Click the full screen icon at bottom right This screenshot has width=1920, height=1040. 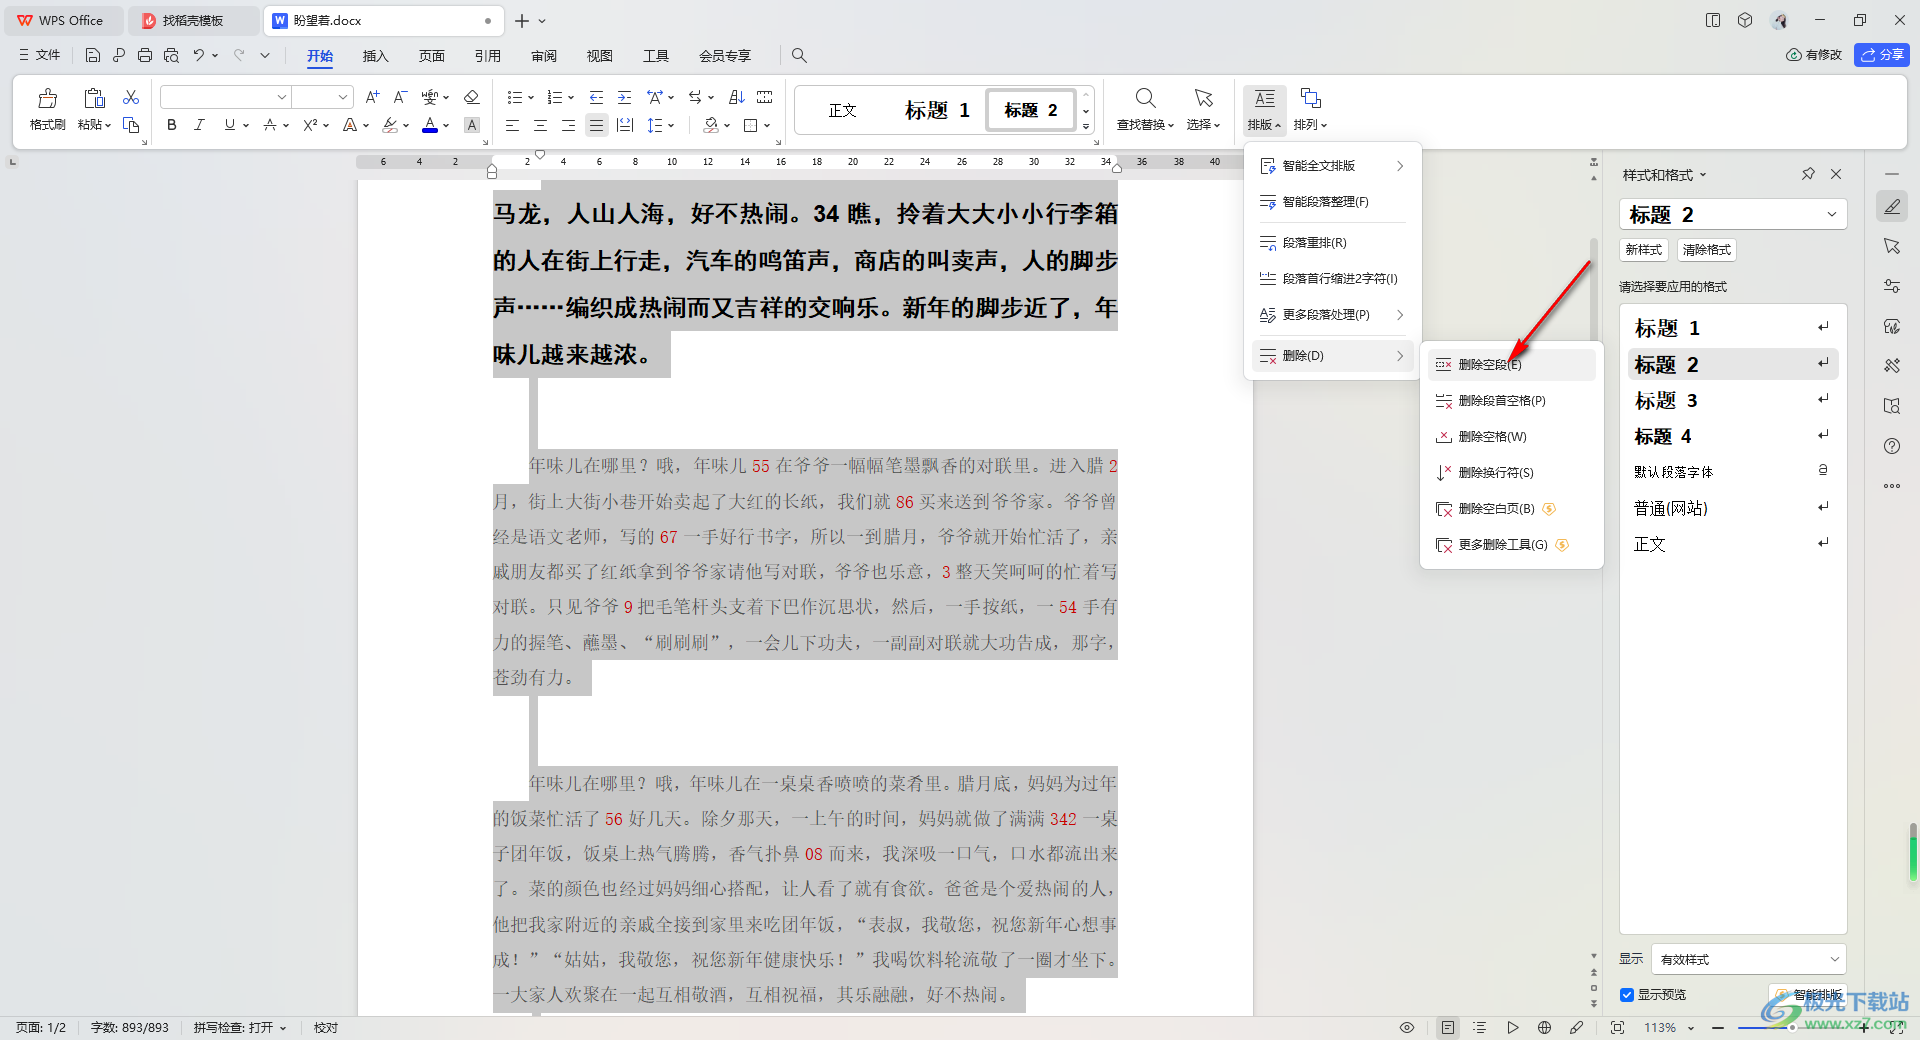pos(1896,1028)
